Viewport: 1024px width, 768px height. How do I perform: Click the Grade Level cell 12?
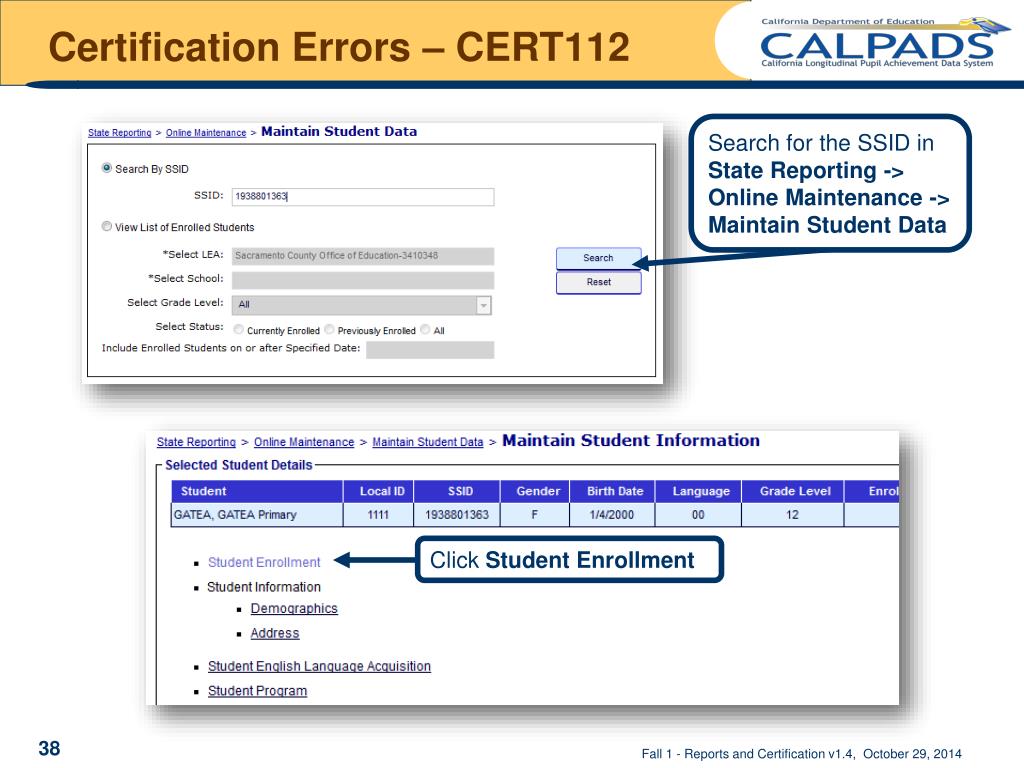click(x=792, y=515)
